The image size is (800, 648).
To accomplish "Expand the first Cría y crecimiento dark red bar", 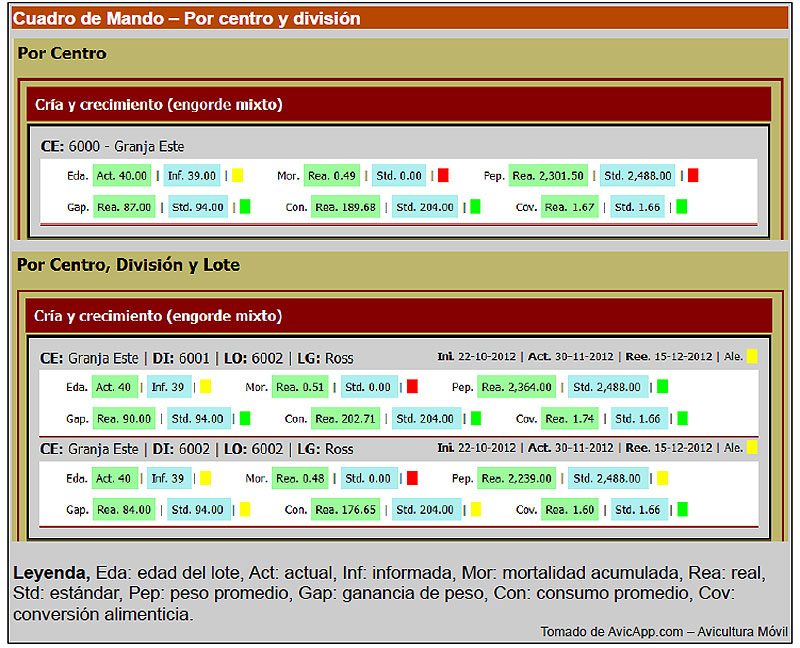I will (158, 104).
